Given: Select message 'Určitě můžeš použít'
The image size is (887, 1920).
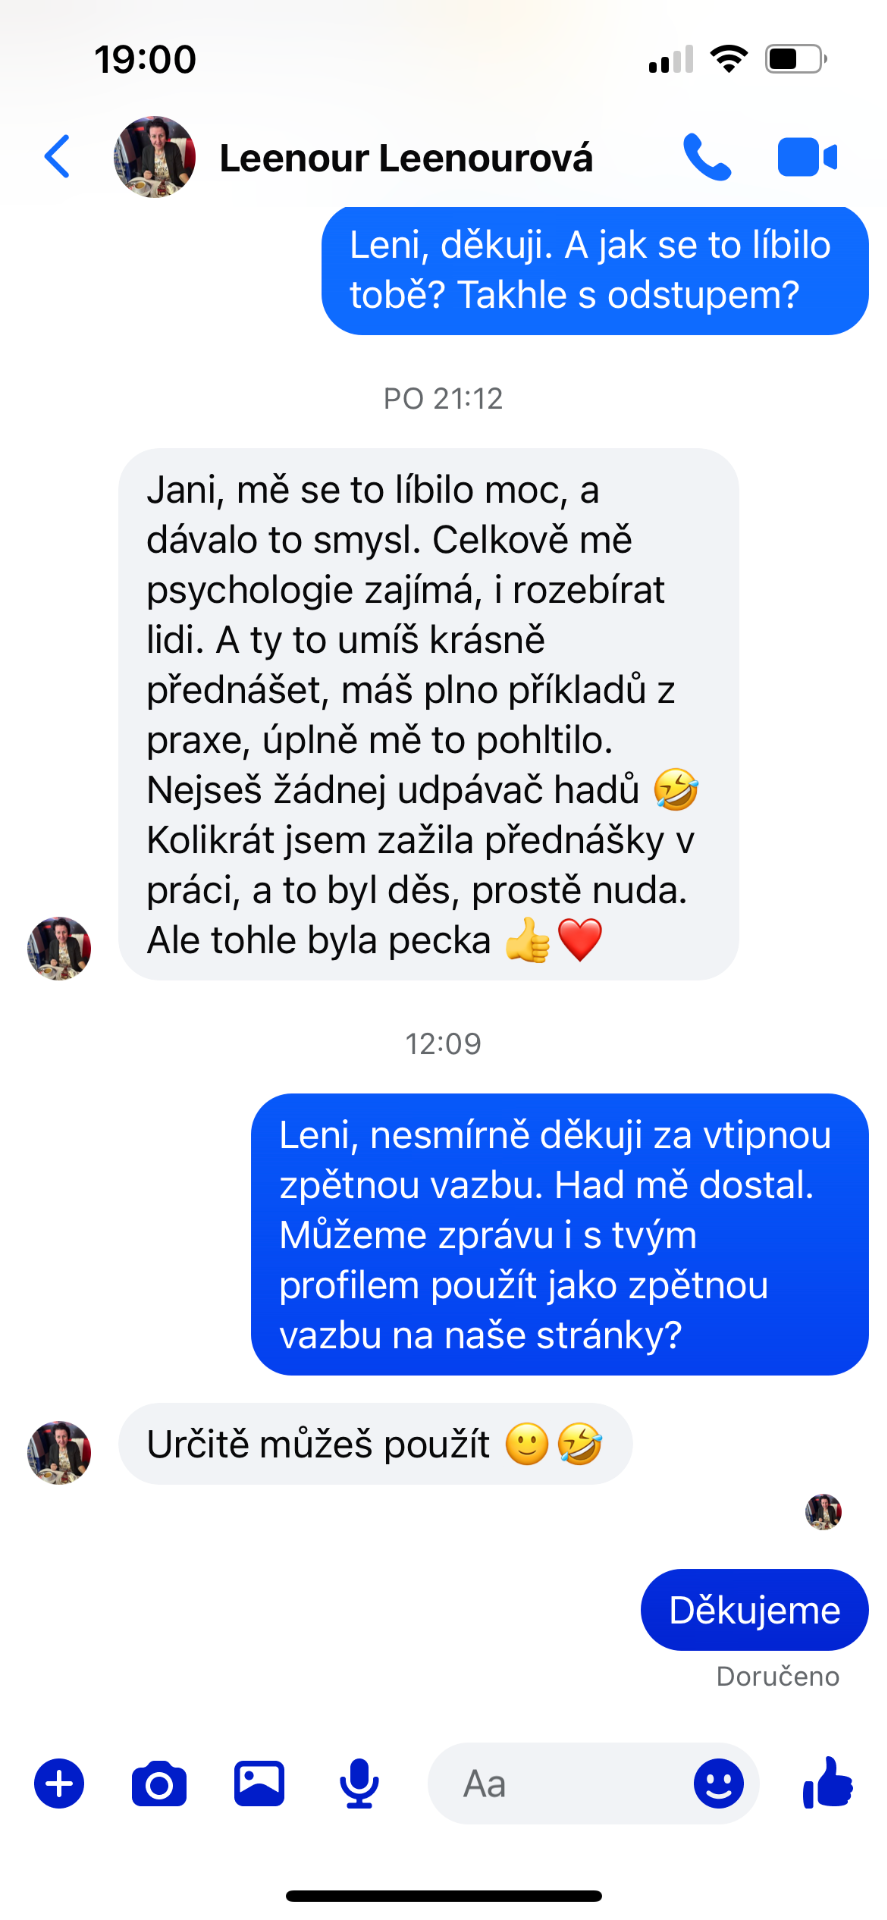Looking at the screenshot, I should coord(375,1444).
